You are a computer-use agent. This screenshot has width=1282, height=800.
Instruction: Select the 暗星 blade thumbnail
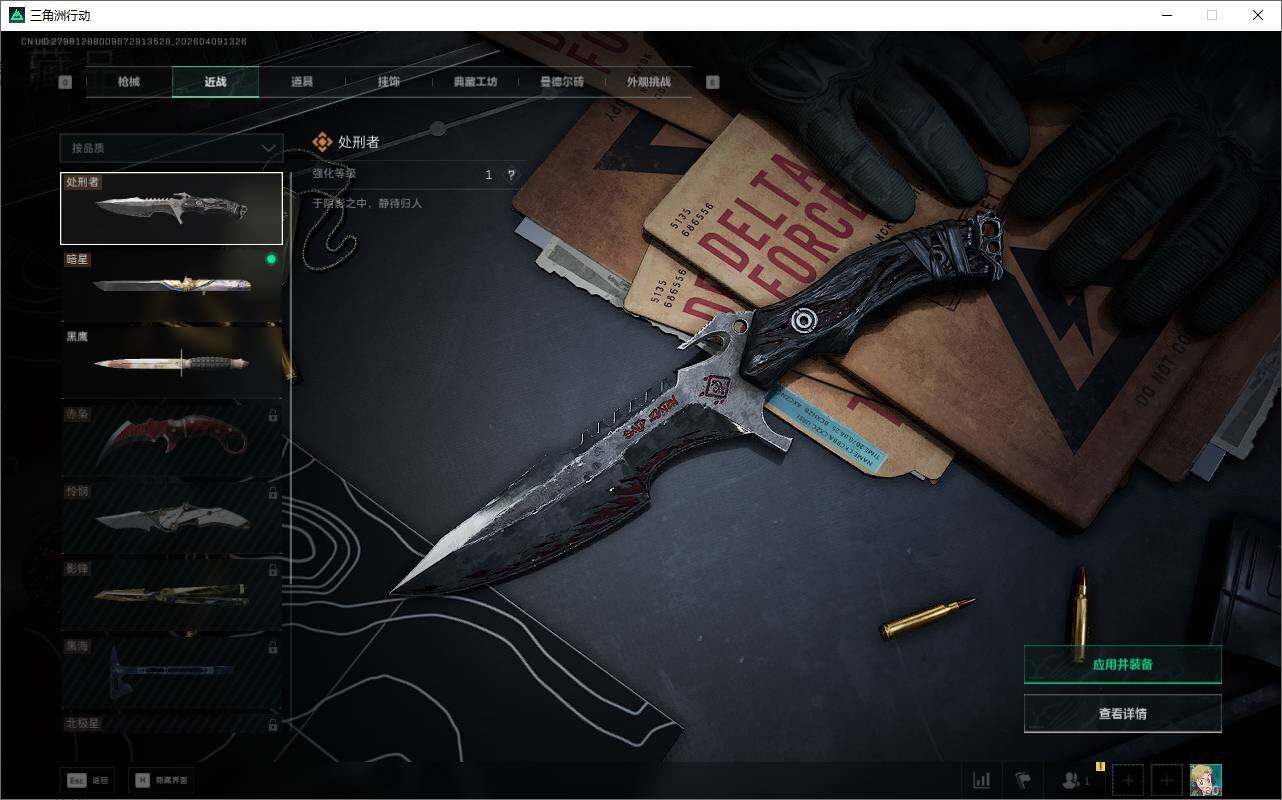click(x=171, y=284)
